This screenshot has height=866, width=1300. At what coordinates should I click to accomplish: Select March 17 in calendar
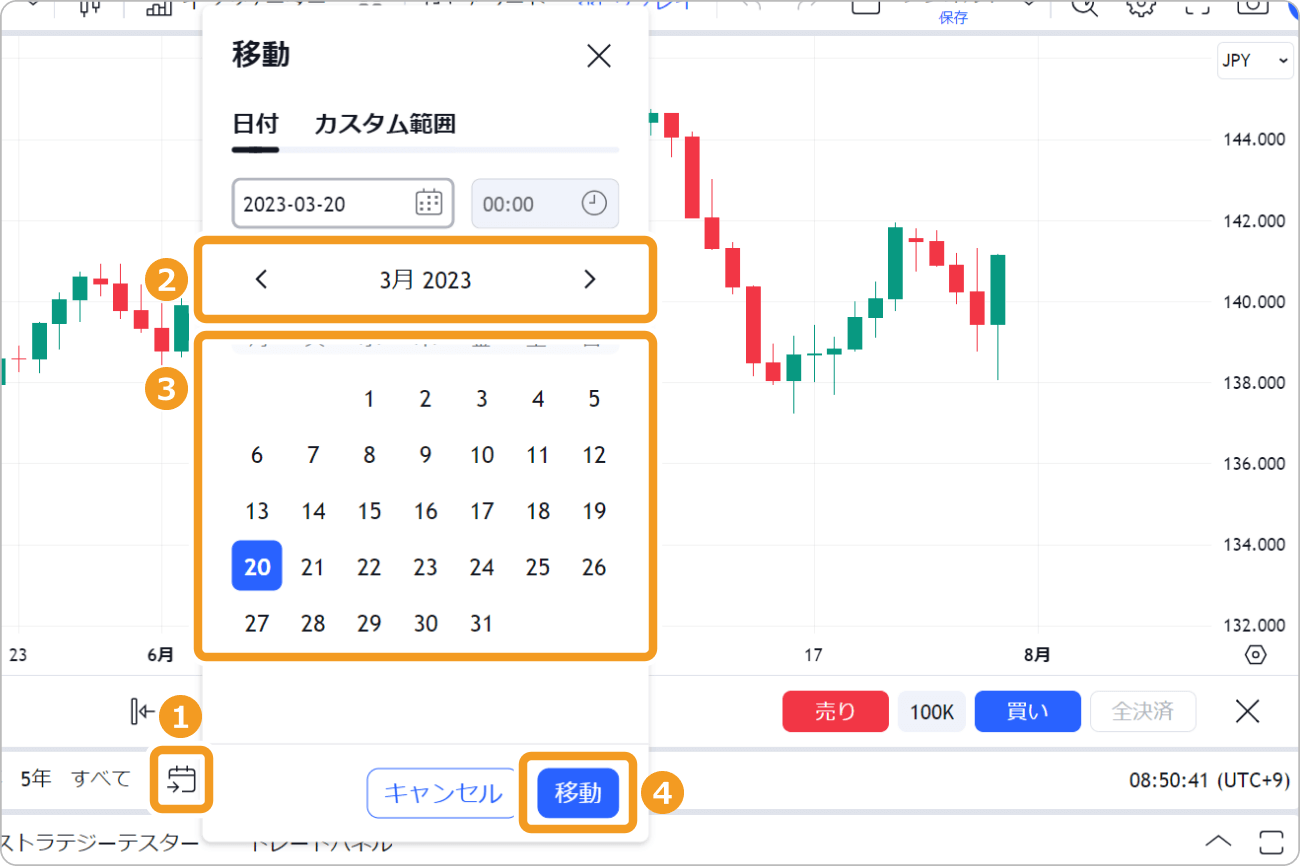482,512
